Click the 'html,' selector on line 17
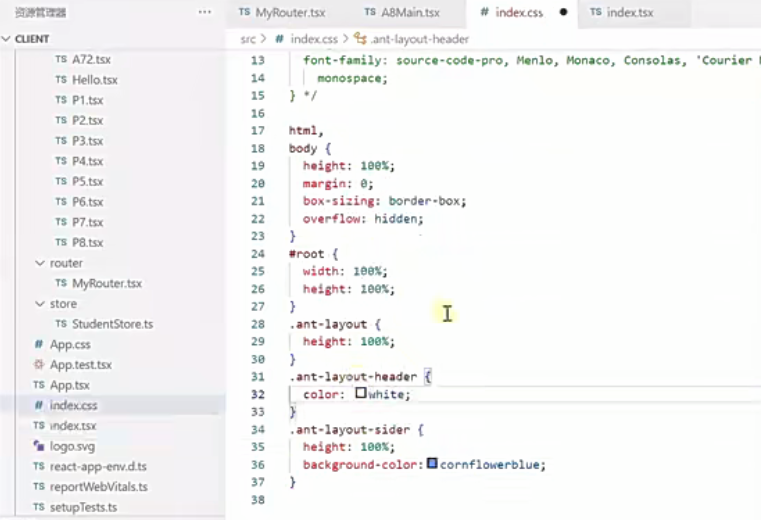The width and height of the screenshot is (761, 520). (x=306, y=131)
